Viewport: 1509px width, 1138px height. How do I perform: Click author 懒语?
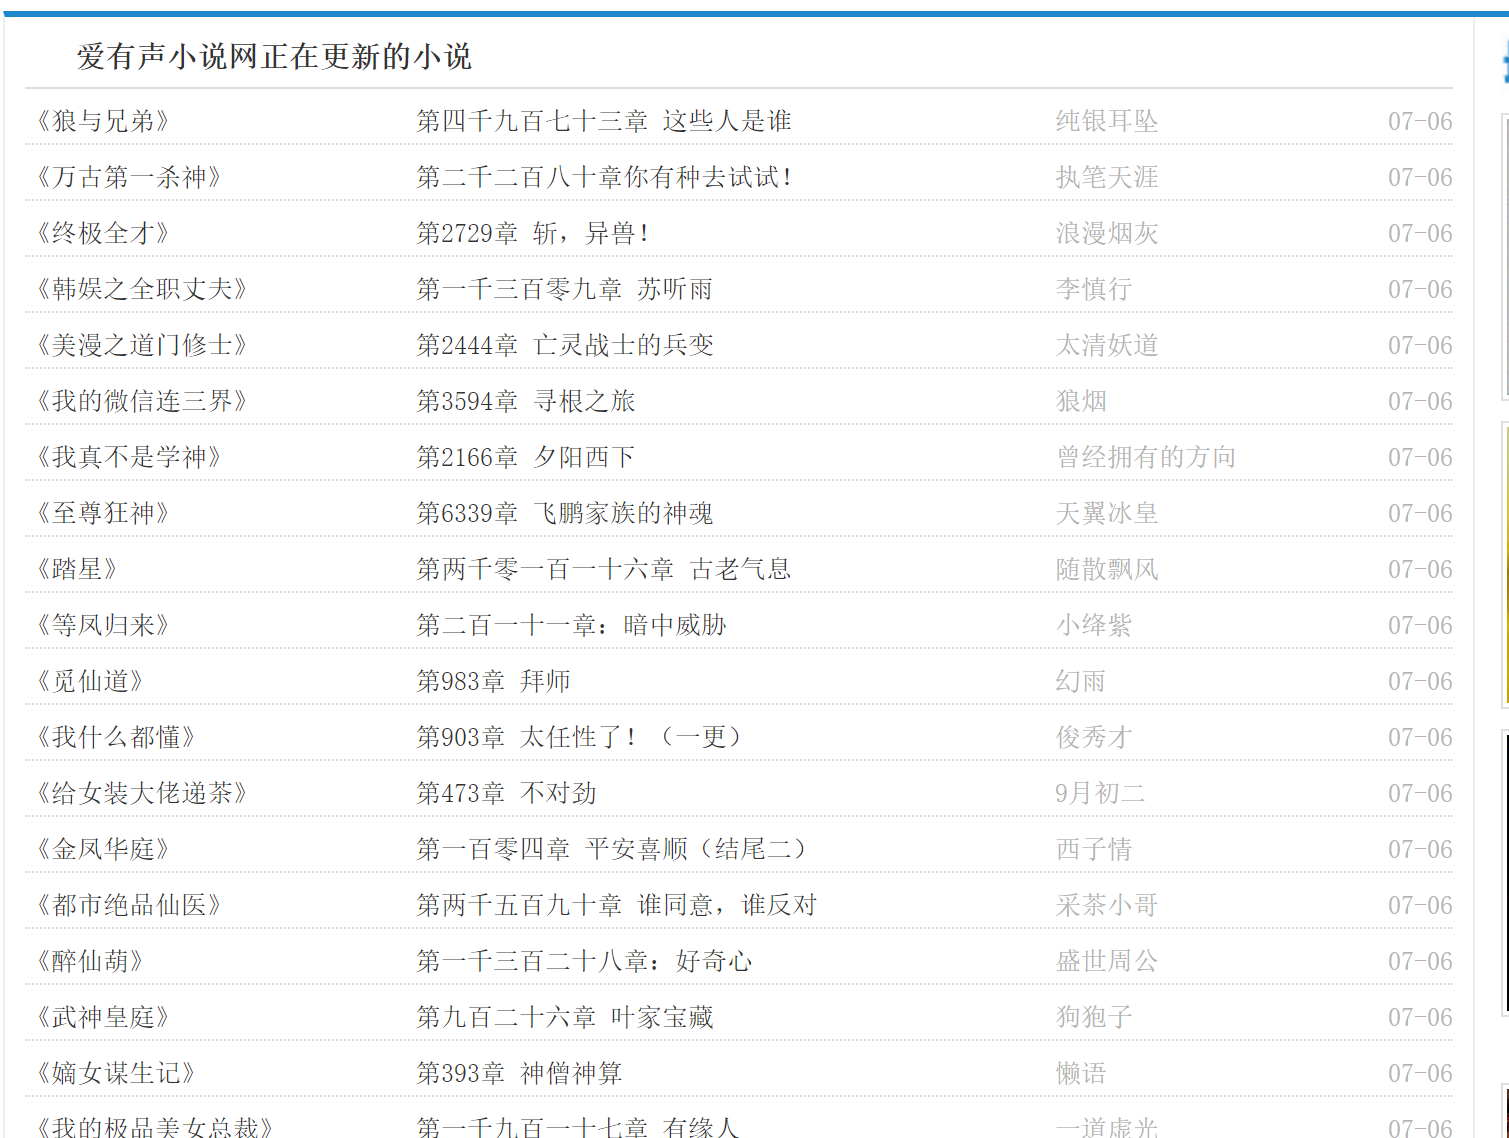click(1081, 1073)
